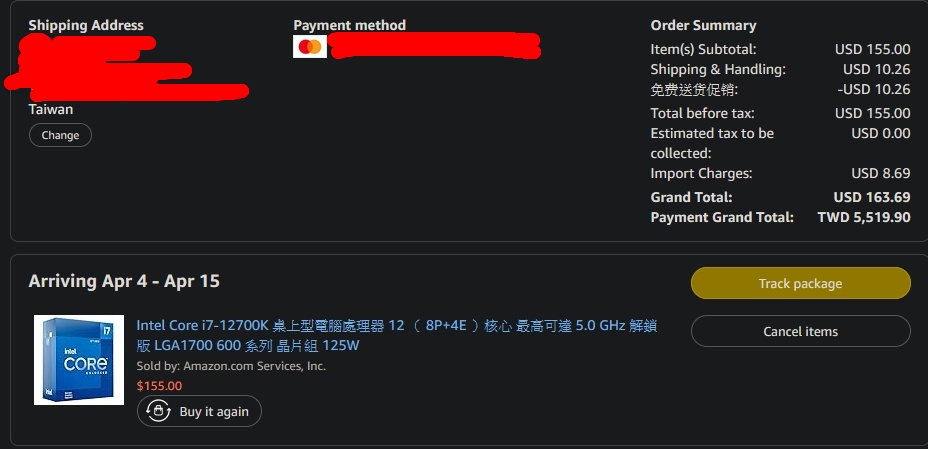Click the circular arrows Buy it again icon
Image resolution: width=928 pixels, height=449 pixels.
pyautogui.click(x=158, y=411)
